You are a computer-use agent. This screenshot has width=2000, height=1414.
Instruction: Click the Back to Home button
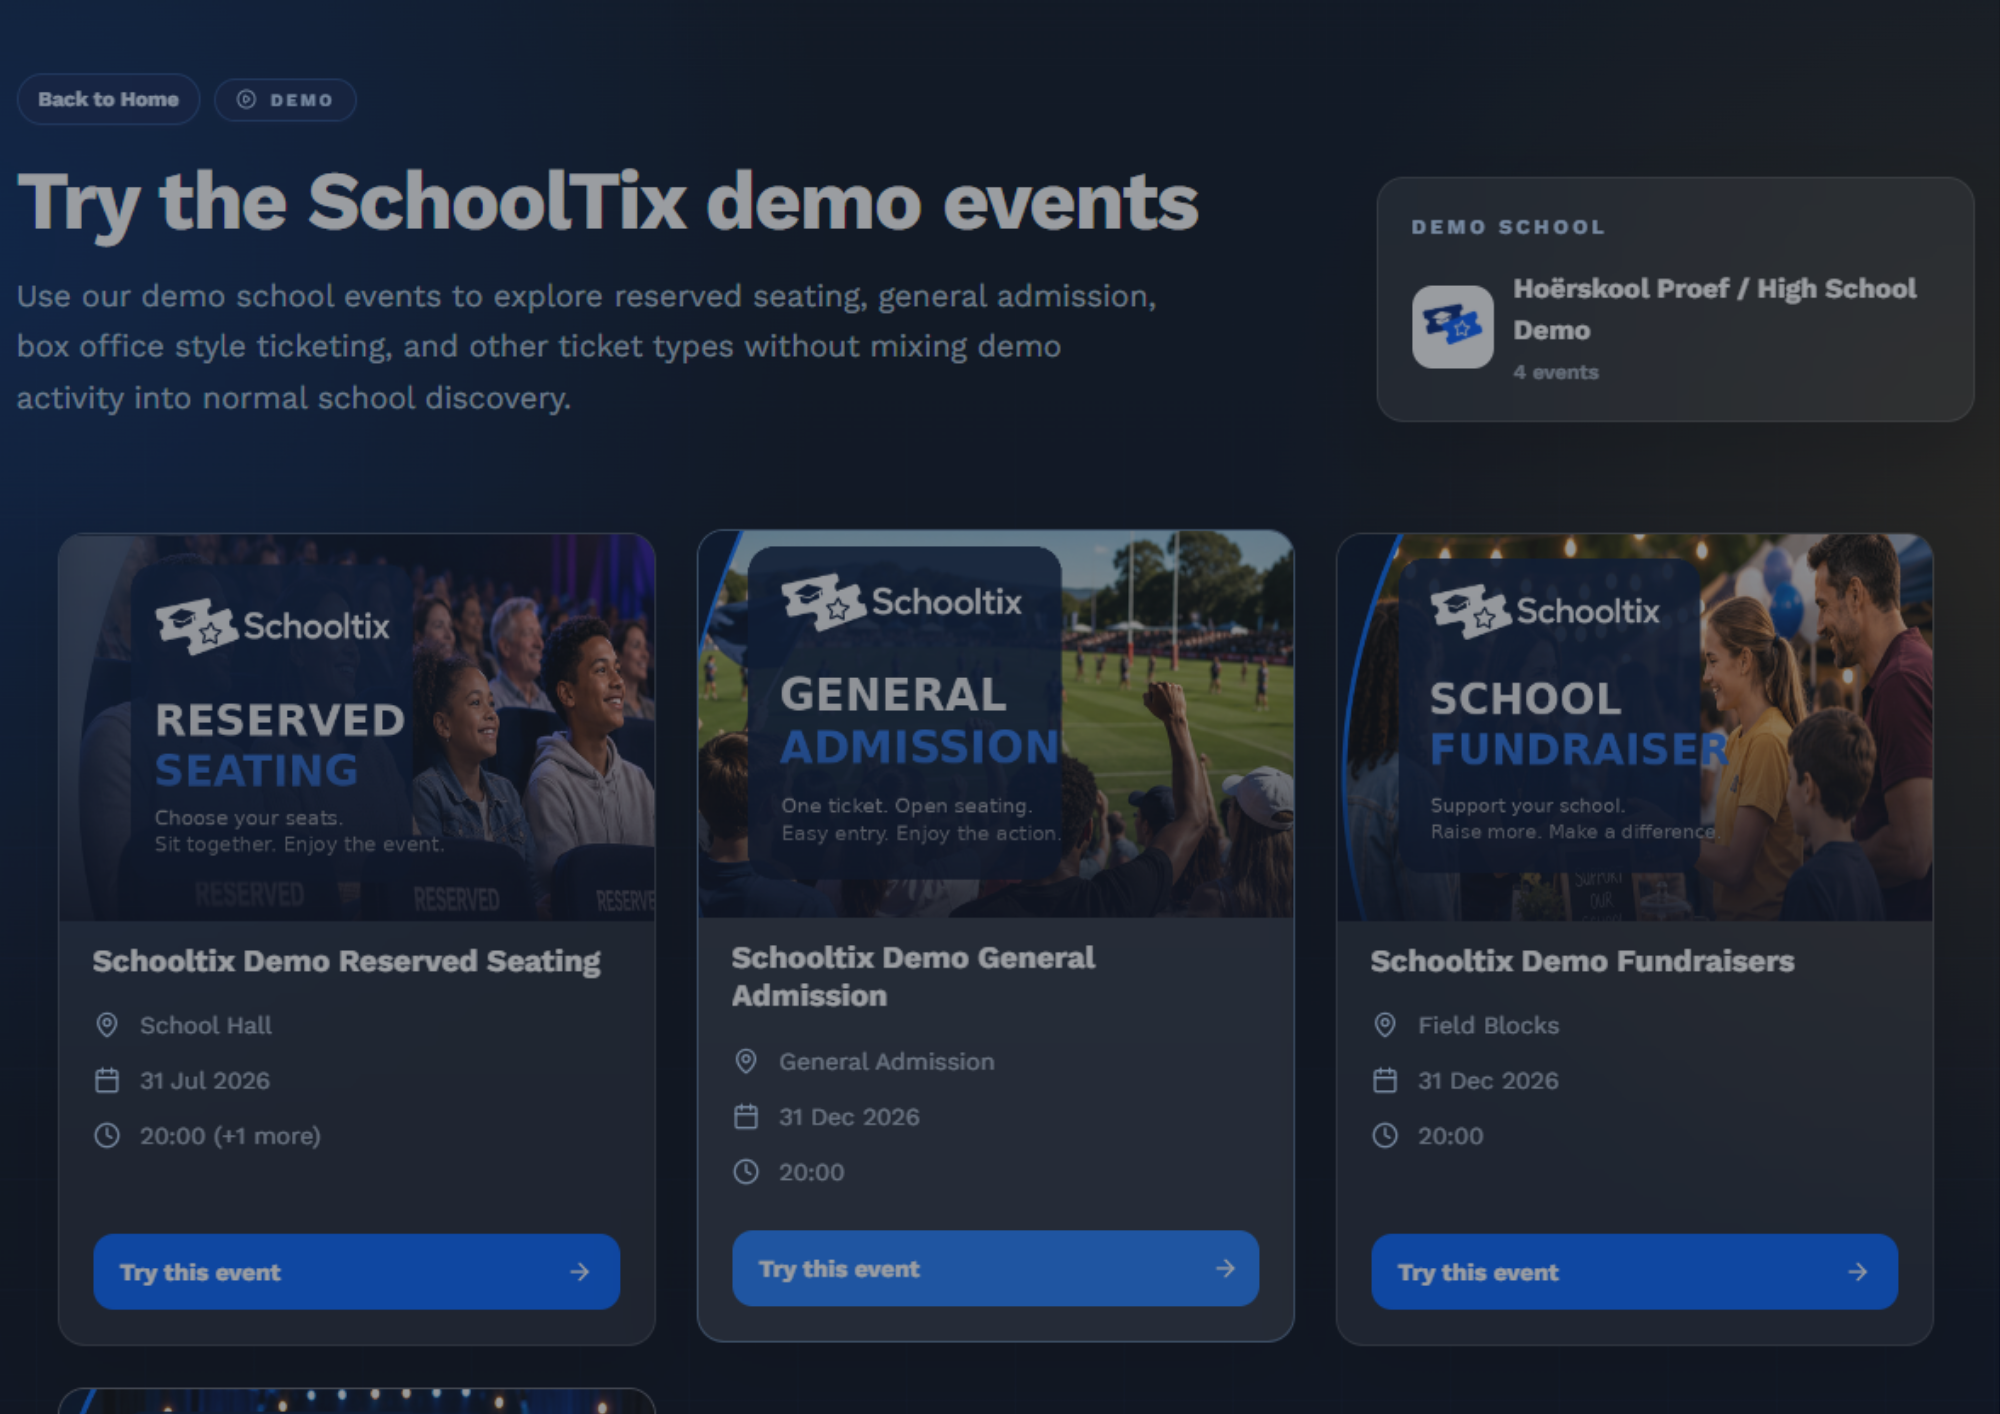tap(108, 99)
